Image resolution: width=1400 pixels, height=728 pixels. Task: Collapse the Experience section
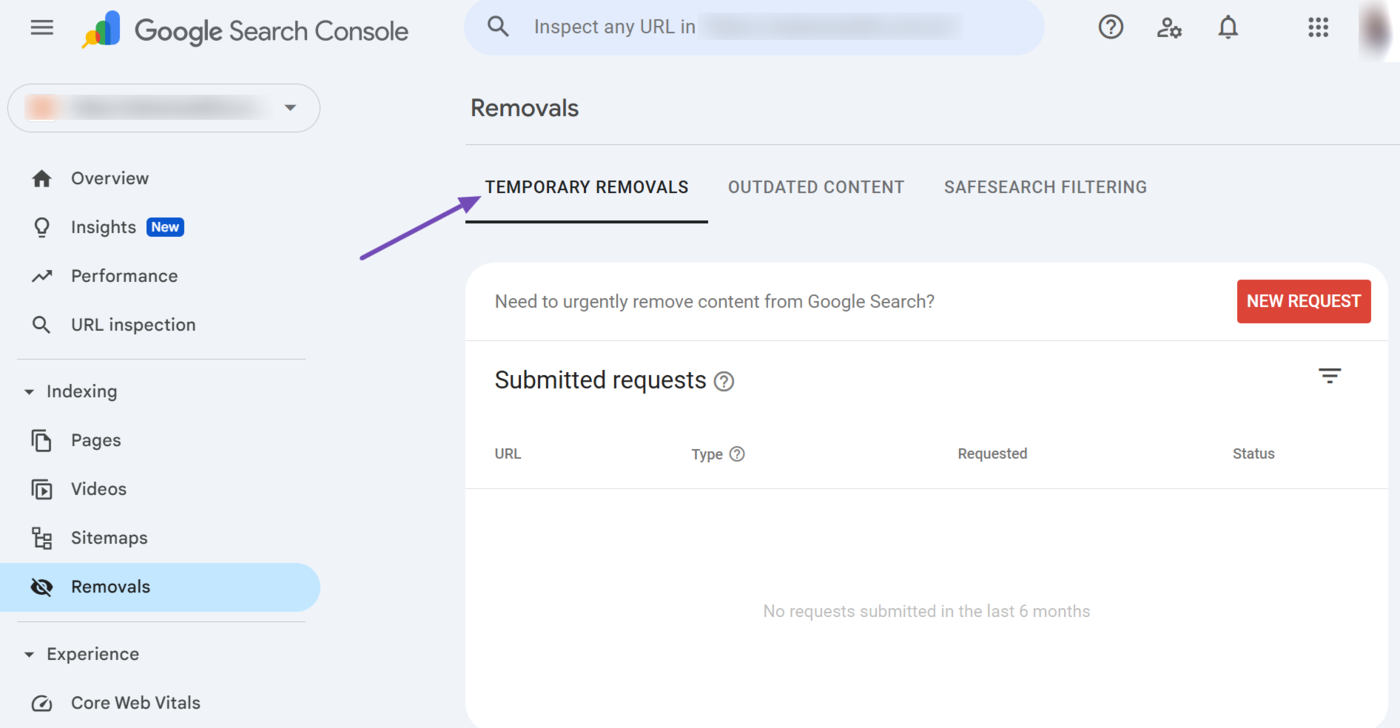pos(29,655)
